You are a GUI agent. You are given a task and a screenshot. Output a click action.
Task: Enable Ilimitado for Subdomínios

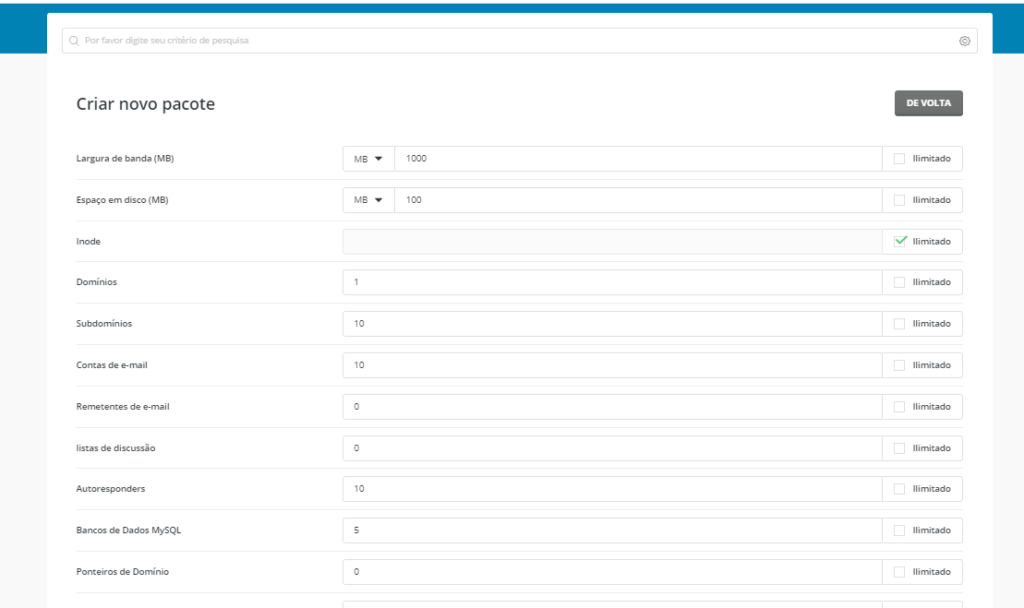(900, 324)
